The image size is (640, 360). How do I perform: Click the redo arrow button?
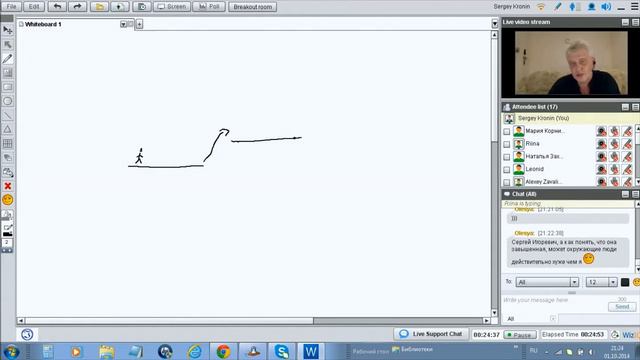pos(77,7)
